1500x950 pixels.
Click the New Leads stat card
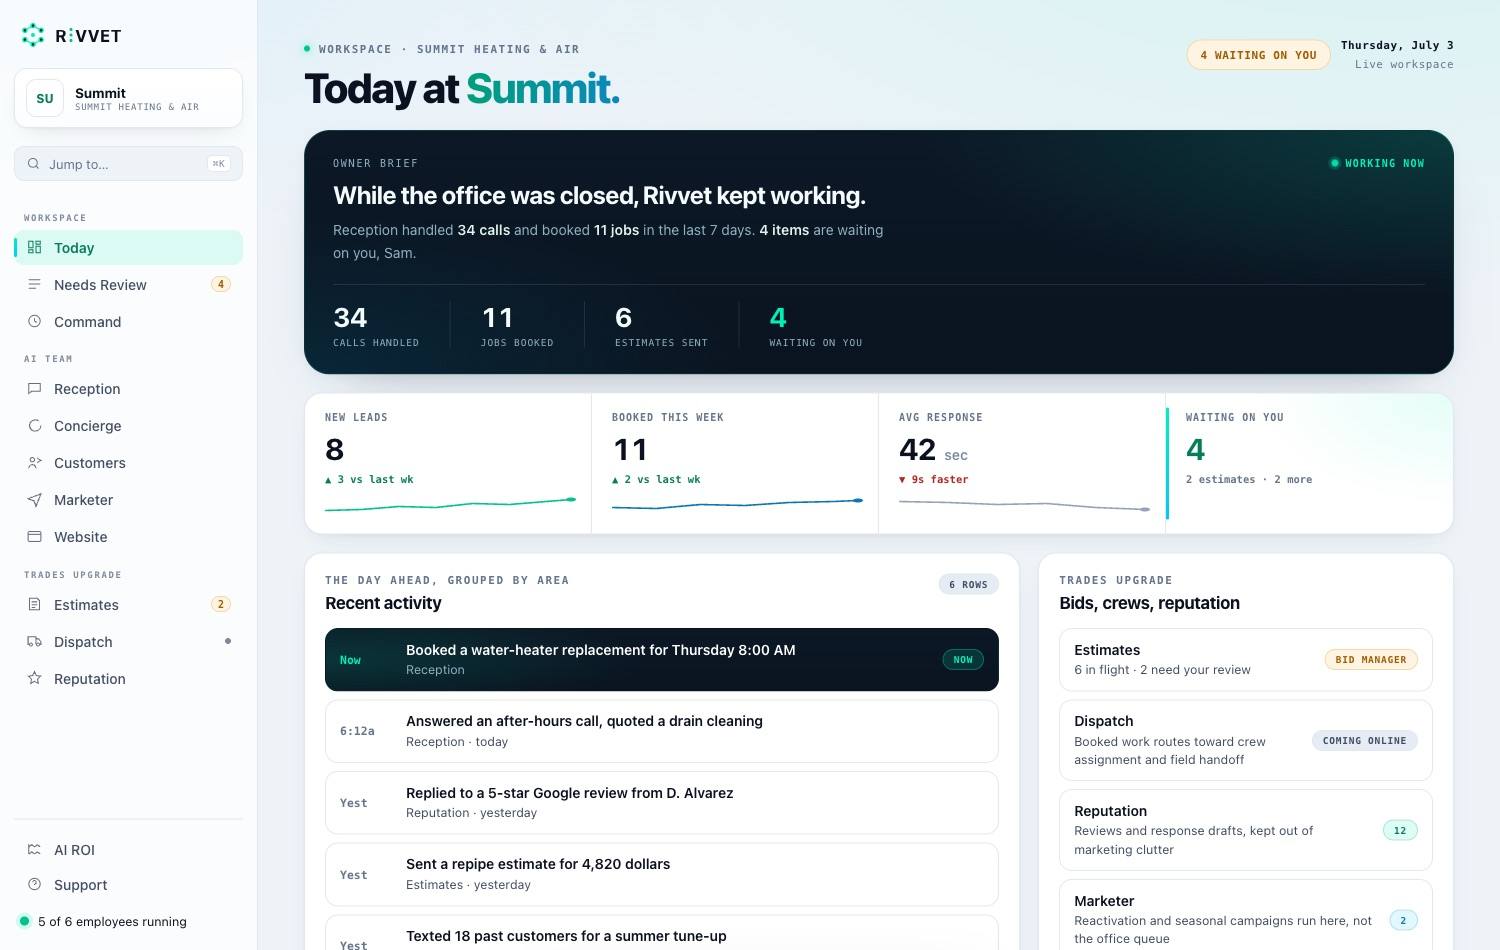coord(448,463)
